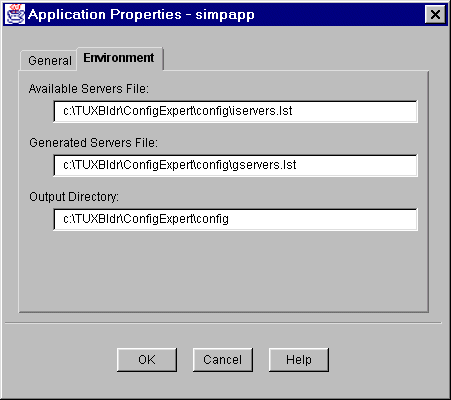Close the Application Properties window
The height and width of the screenshot is (400, 451).
point(435,14)
